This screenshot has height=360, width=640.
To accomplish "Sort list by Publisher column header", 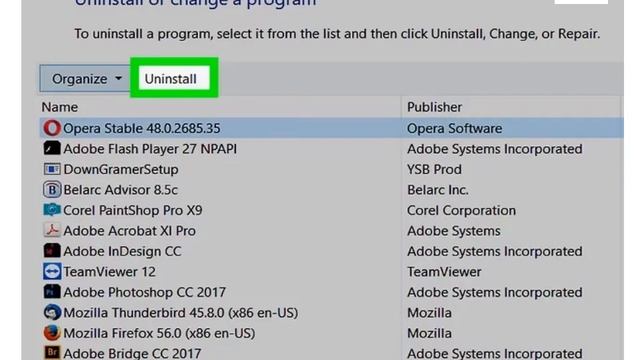I will (434, 107).
